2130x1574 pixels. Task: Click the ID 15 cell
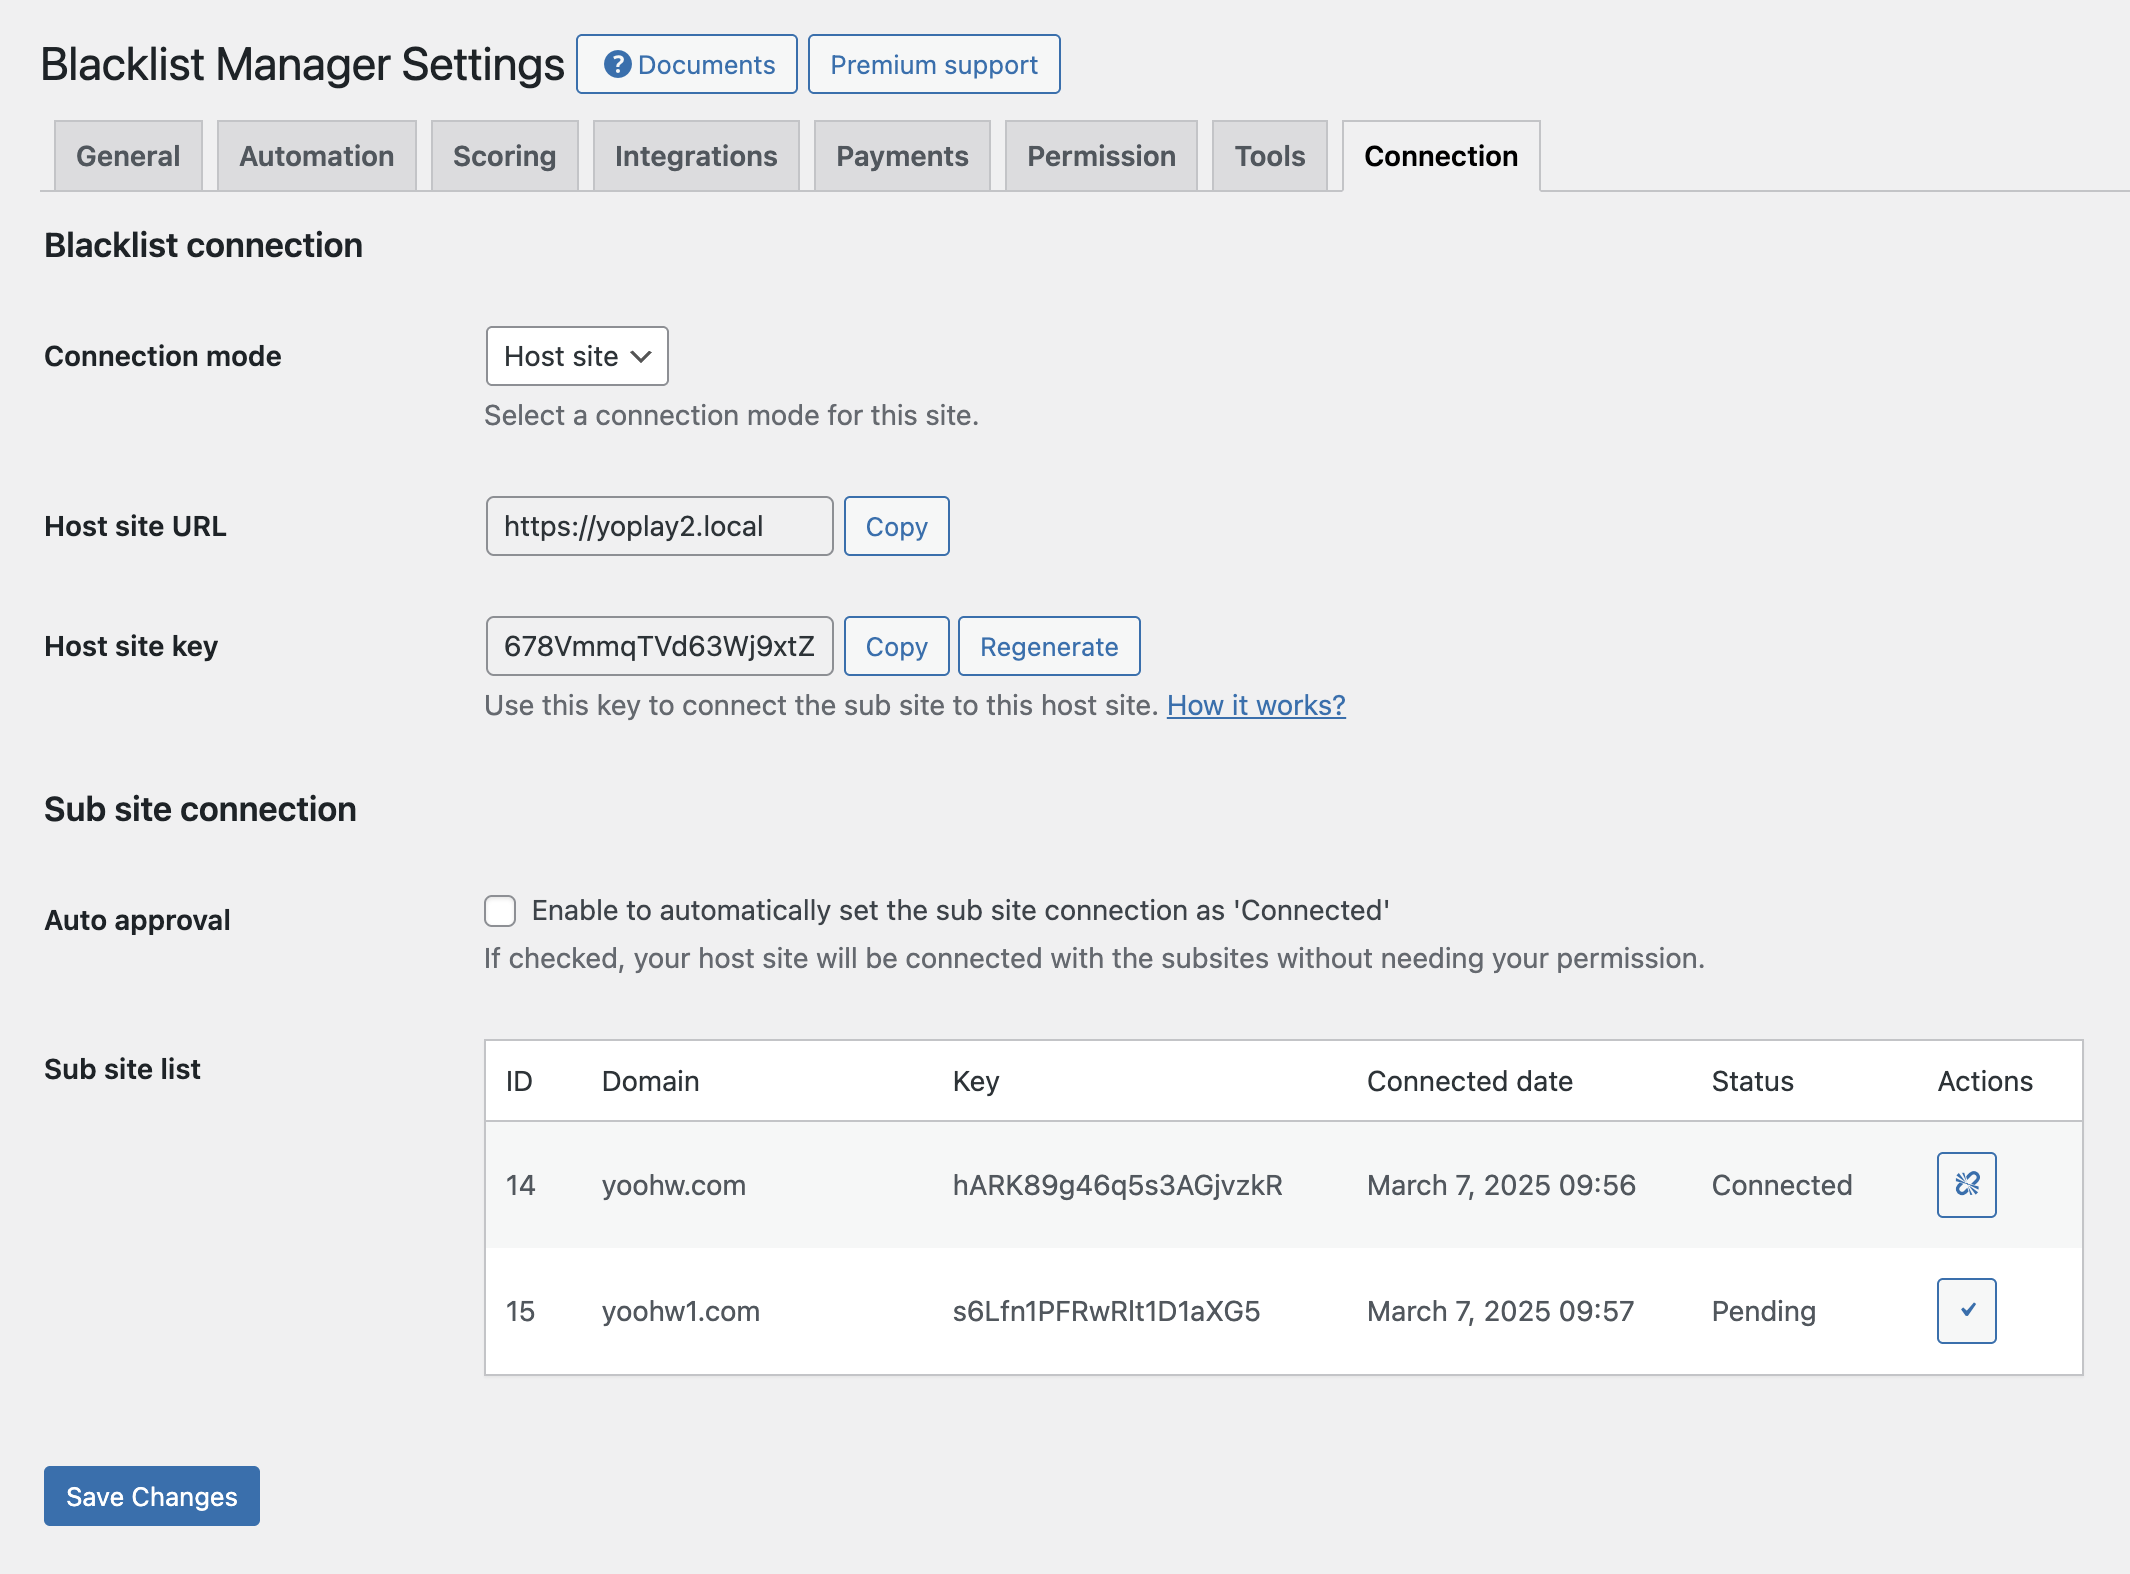click(521, 1311)
